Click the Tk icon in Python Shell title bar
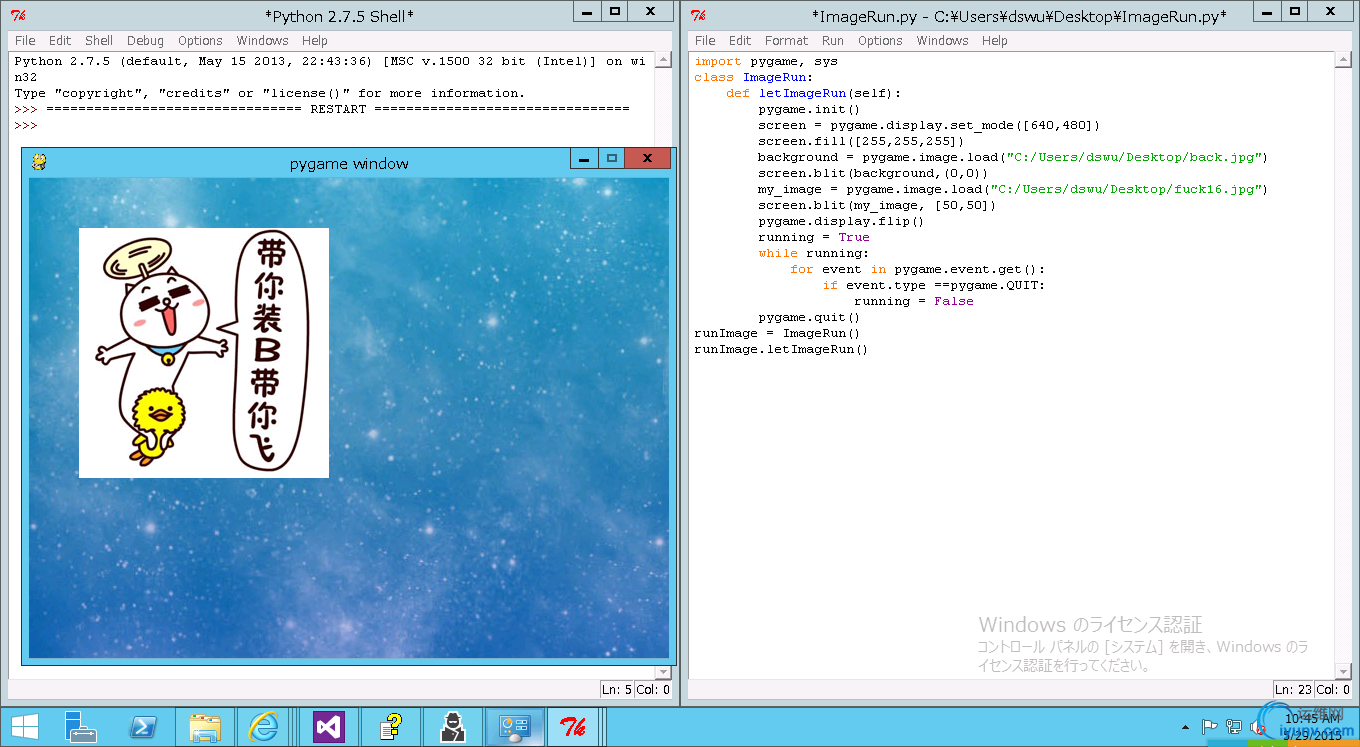 (18, 15)
